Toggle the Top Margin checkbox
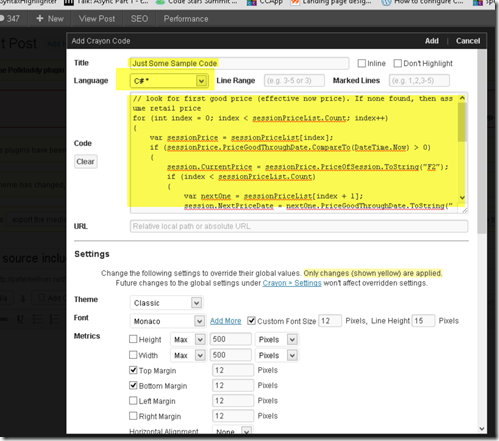The width and height of the screenshot is (499, 441). pos(133,370)
